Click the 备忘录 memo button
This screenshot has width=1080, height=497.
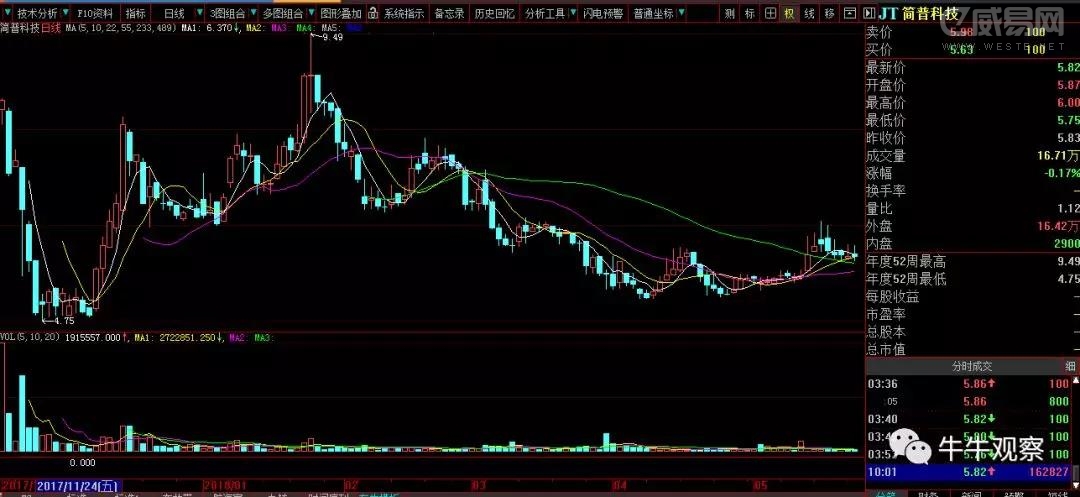pyautogui.click(x=448, y=14)
